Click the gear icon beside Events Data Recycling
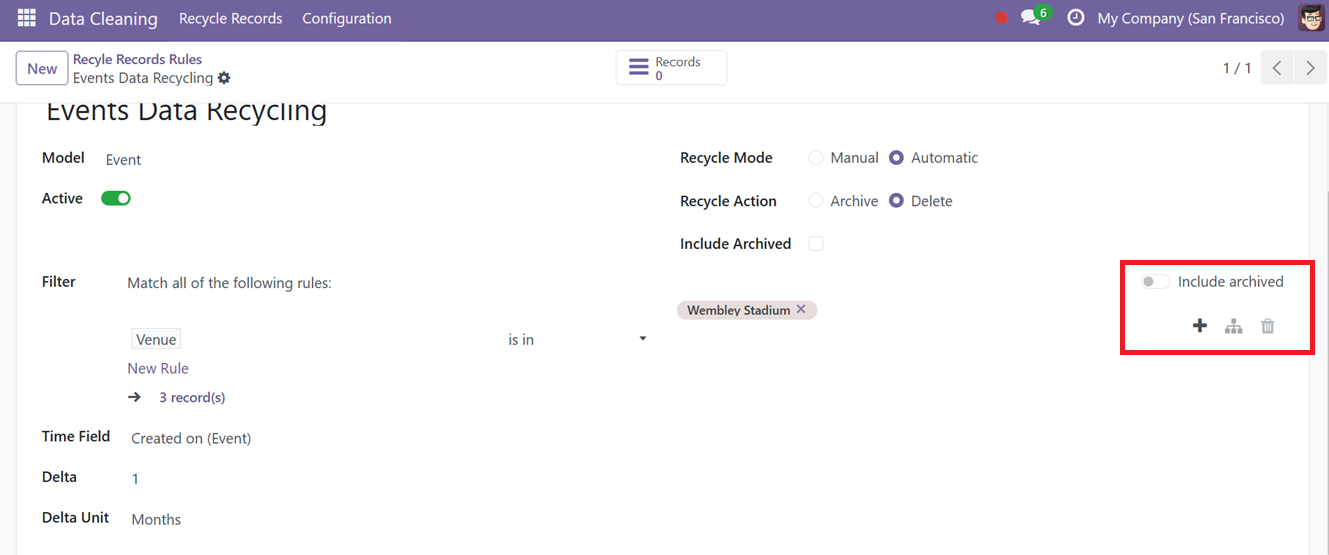 [224, 78]
